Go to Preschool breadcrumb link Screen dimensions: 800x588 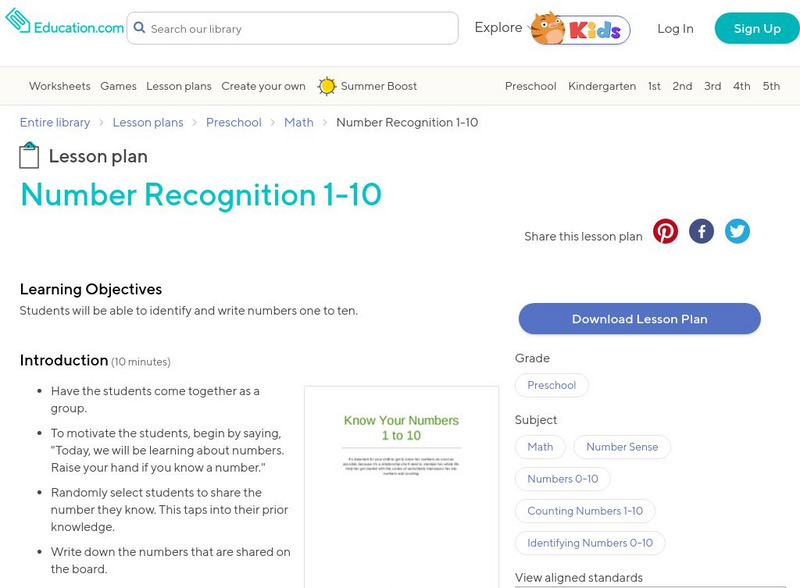click(234, 122)
